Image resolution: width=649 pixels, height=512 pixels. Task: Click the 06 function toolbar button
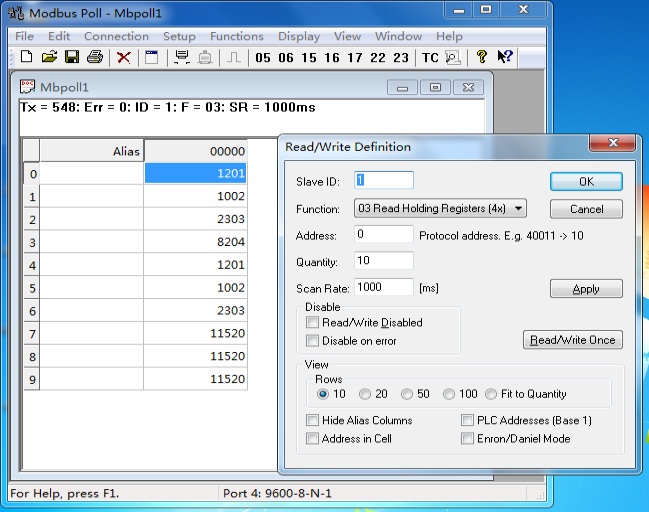(x=286, y=58)
